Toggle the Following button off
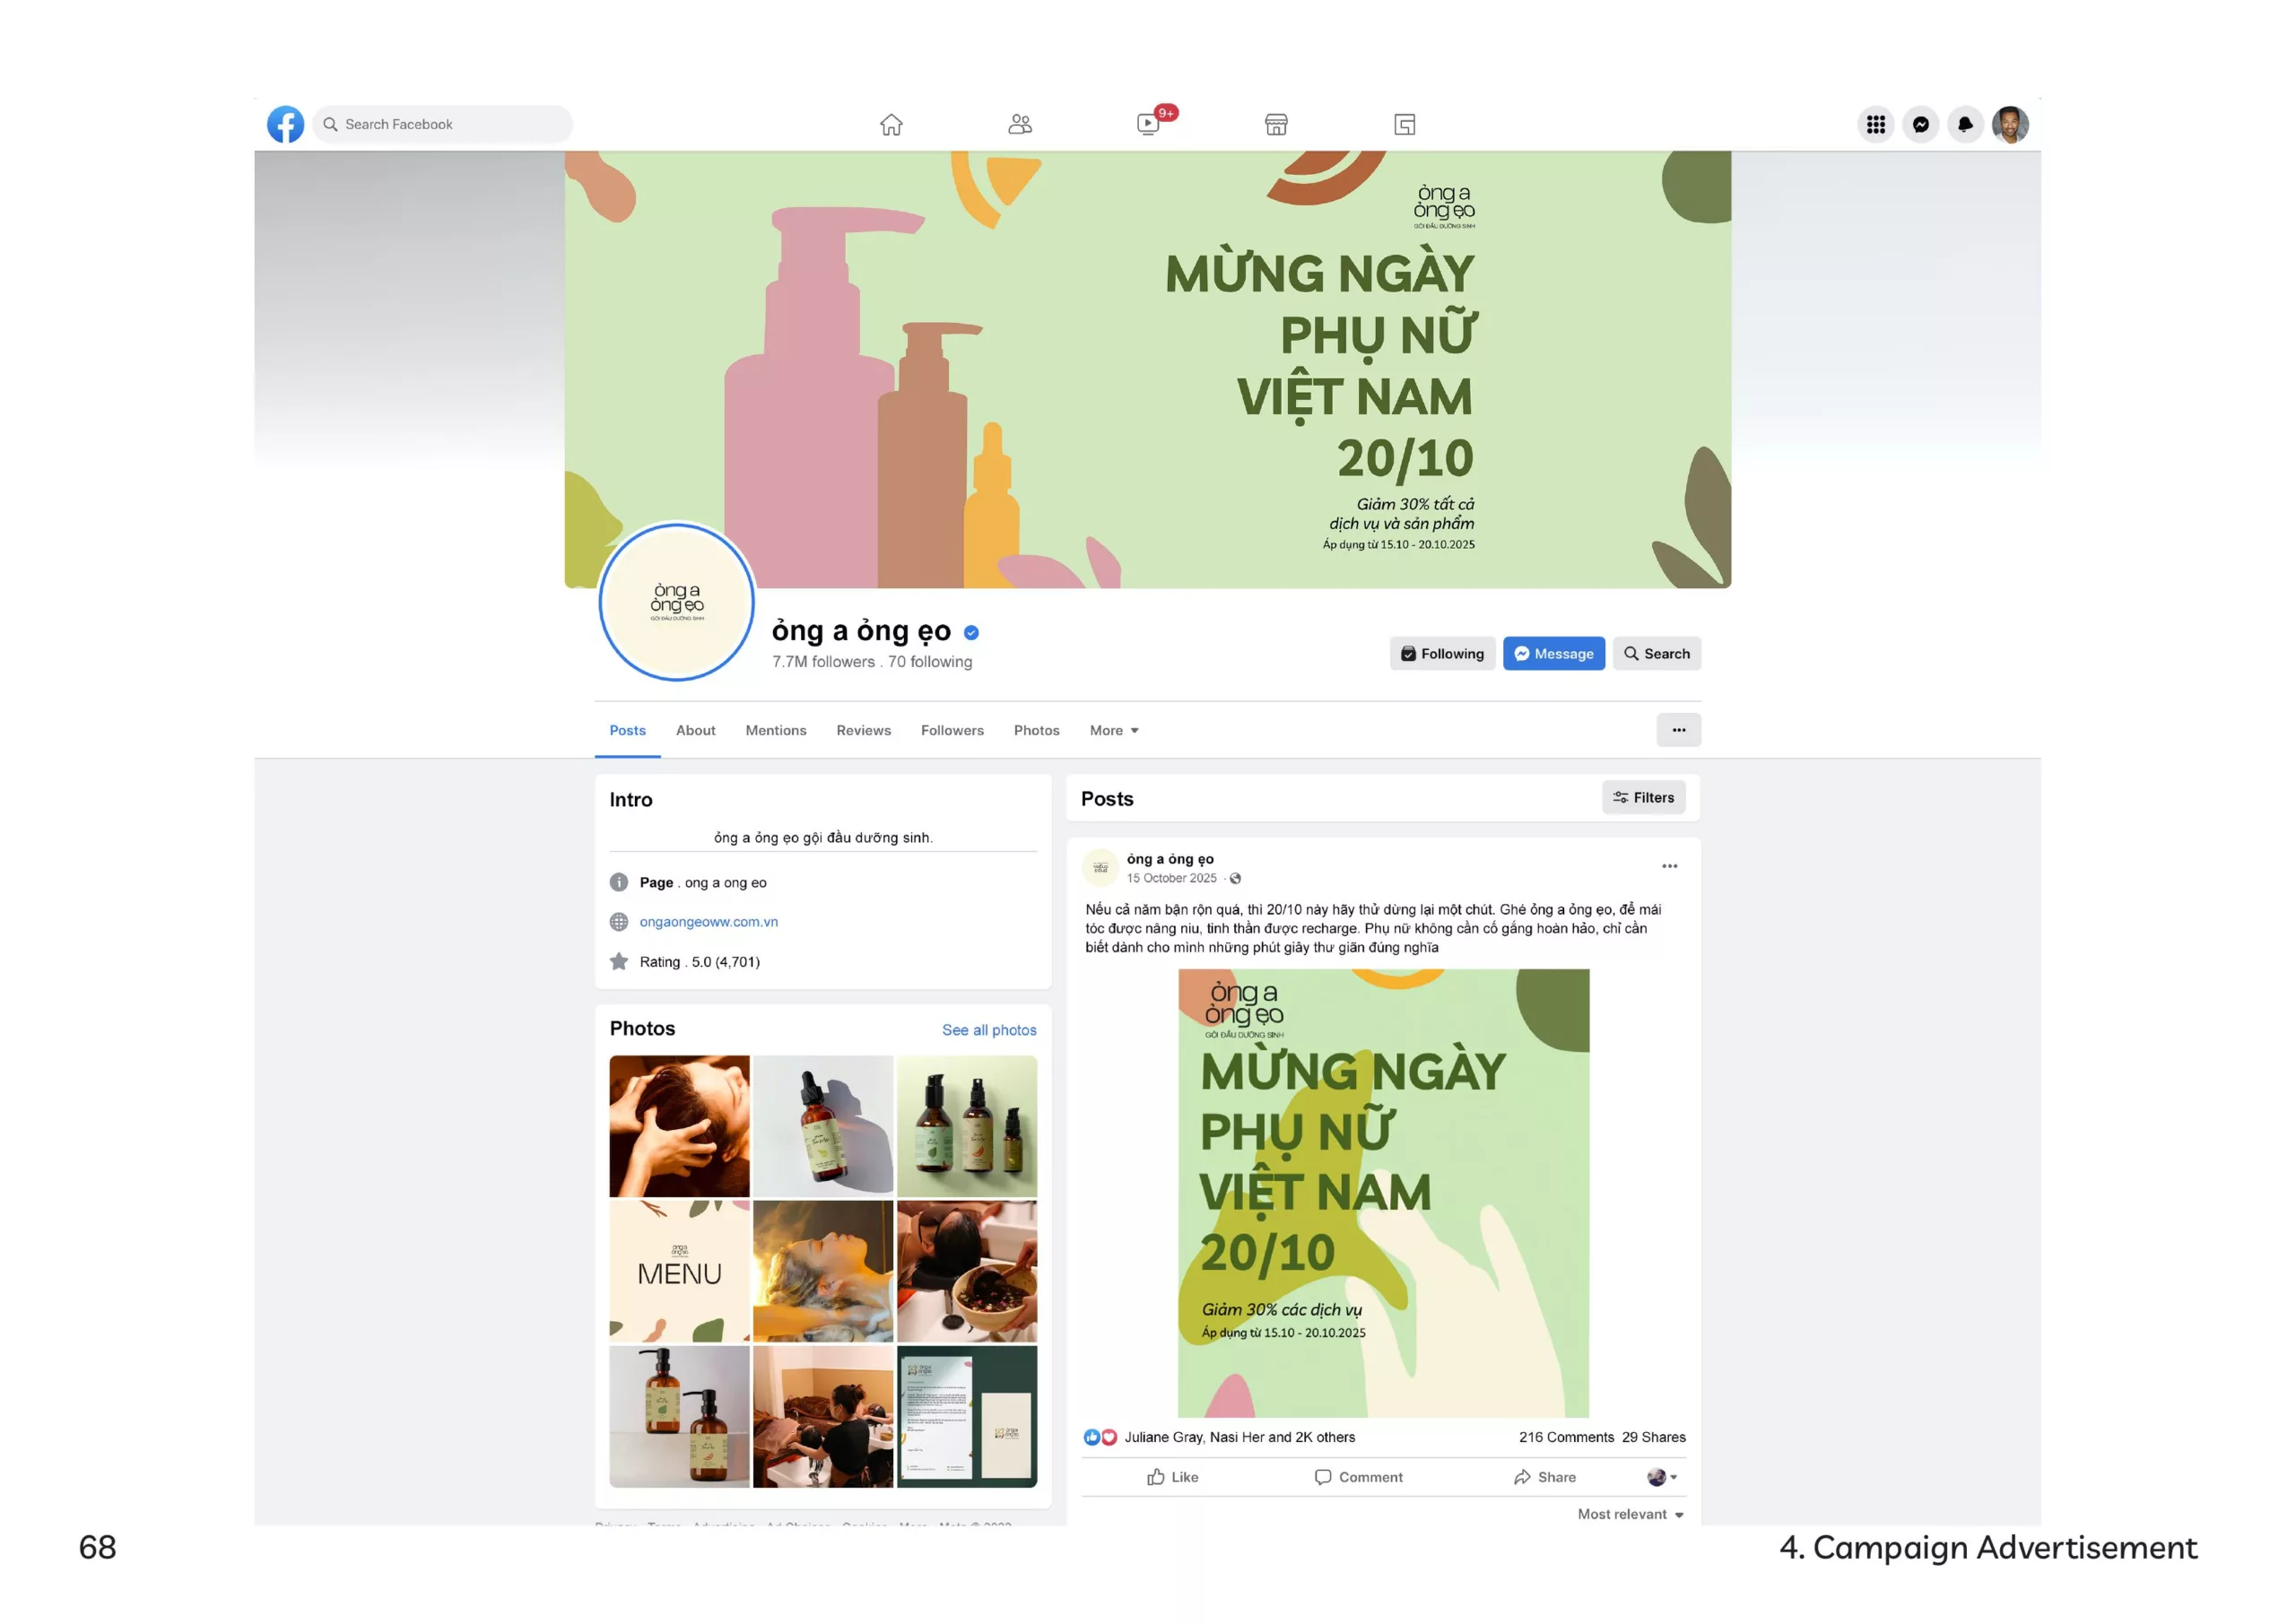This screenshot has height=1624, width=2296. pyautogui.click(x=1442, y=653)
